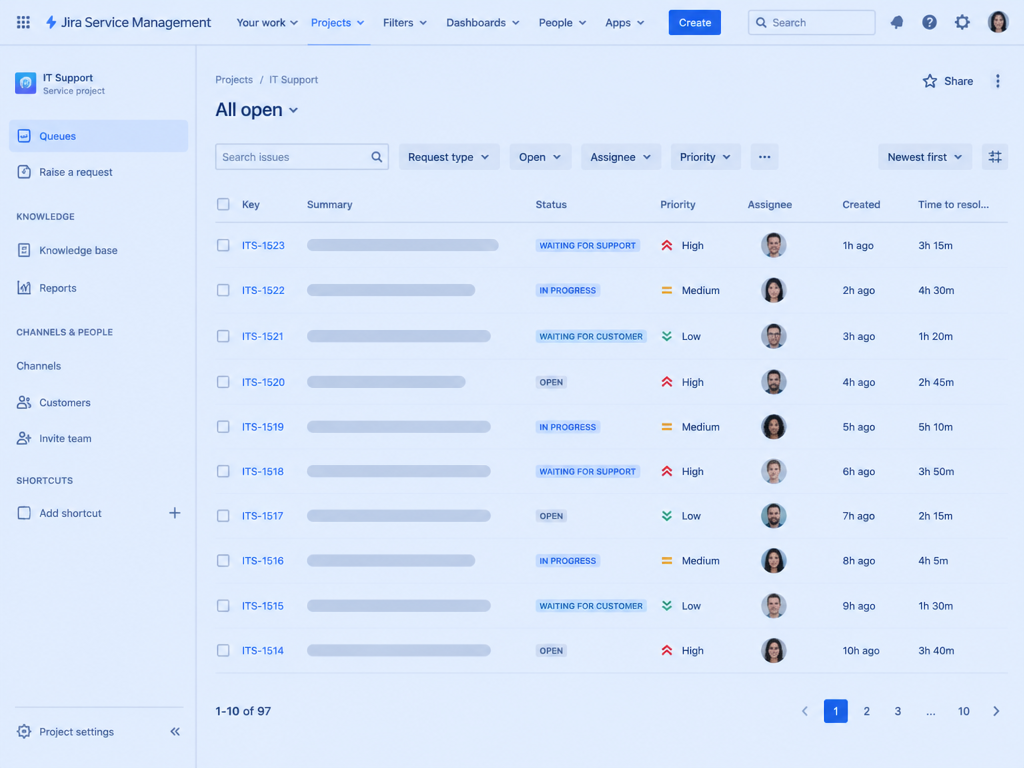Click the IT Support project avatar icon

25,83
